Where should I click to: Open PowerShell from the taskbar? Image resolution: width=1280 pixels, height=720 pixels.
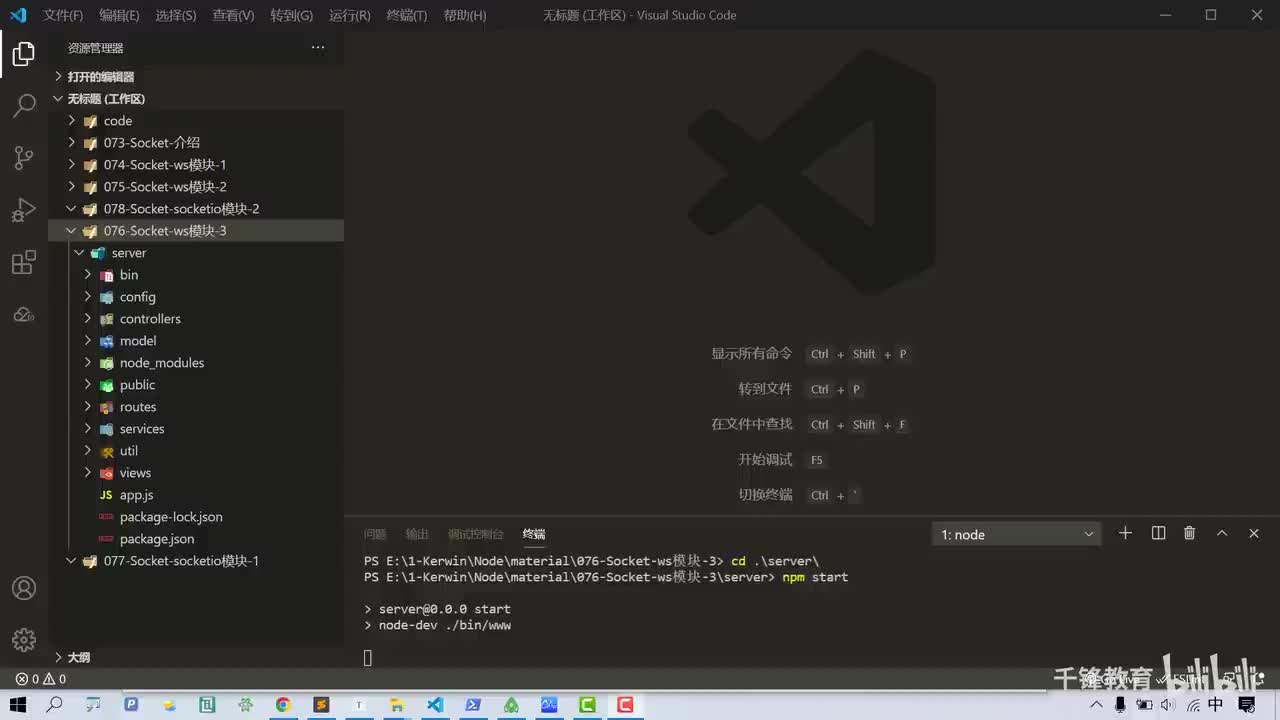pyautogui.click(x=473, y=705)
